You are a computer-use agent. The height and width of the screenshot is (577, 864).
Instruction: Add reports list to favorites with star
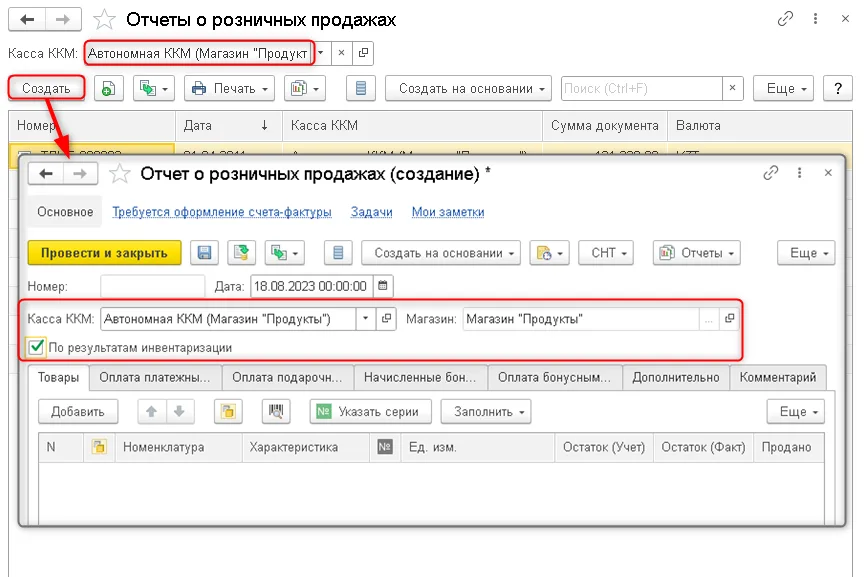104,20
